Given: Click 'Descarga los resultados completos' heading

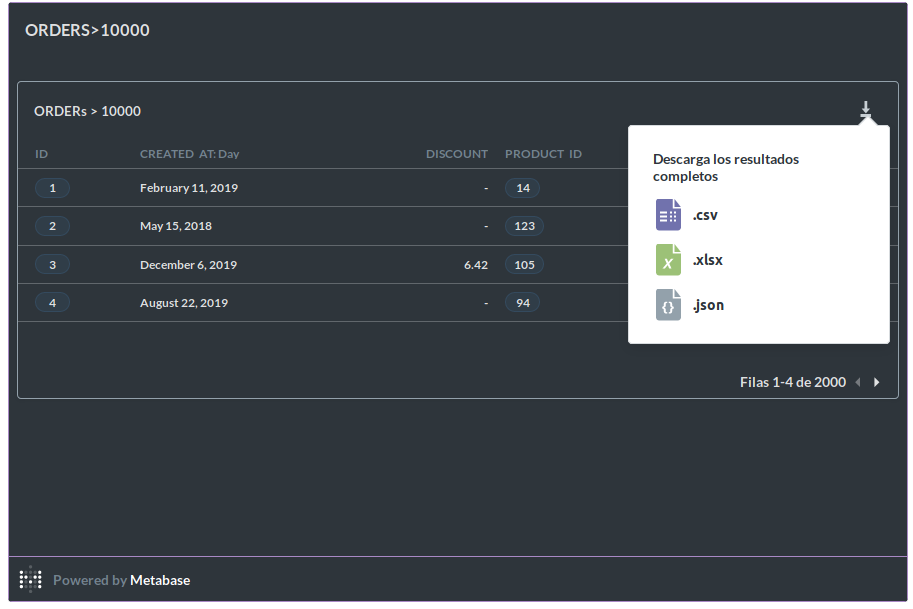Looking at the screenshot, I should (x=726, y=168).
